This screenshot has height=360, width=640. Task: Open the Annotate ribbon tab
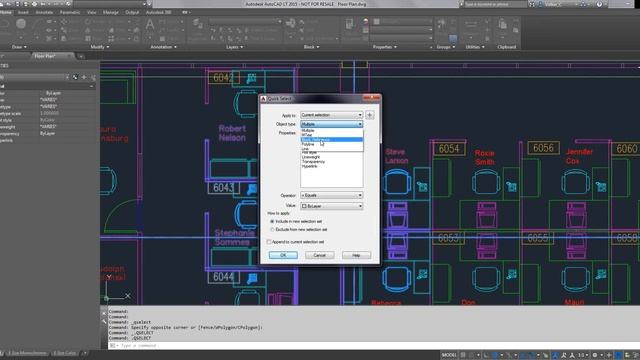click(x=44, y=12)
